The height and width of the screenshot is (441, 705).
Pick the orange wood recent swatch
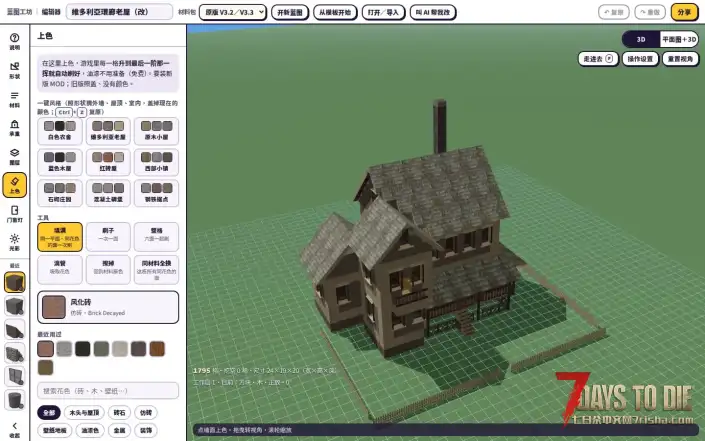click(x=157, y=349)
